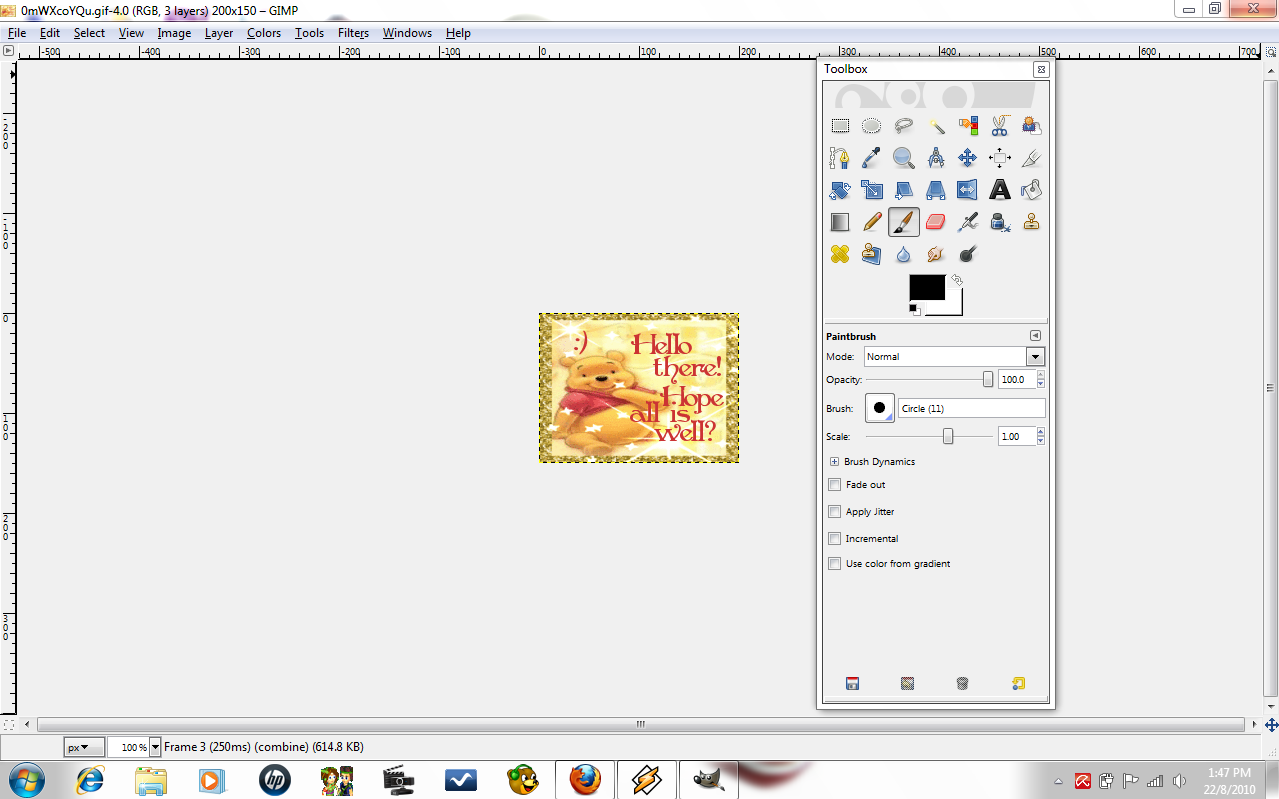Select the Free Select lasso tool
Viewport: 1279px width, 799px height.
tap(904, 126)
